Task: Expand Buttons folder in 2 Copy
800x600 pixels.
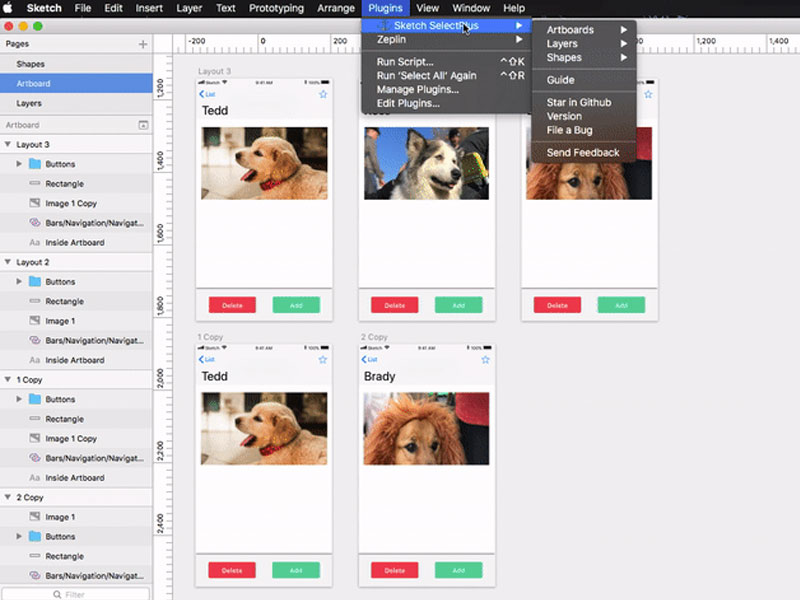Action: (19, 536)
